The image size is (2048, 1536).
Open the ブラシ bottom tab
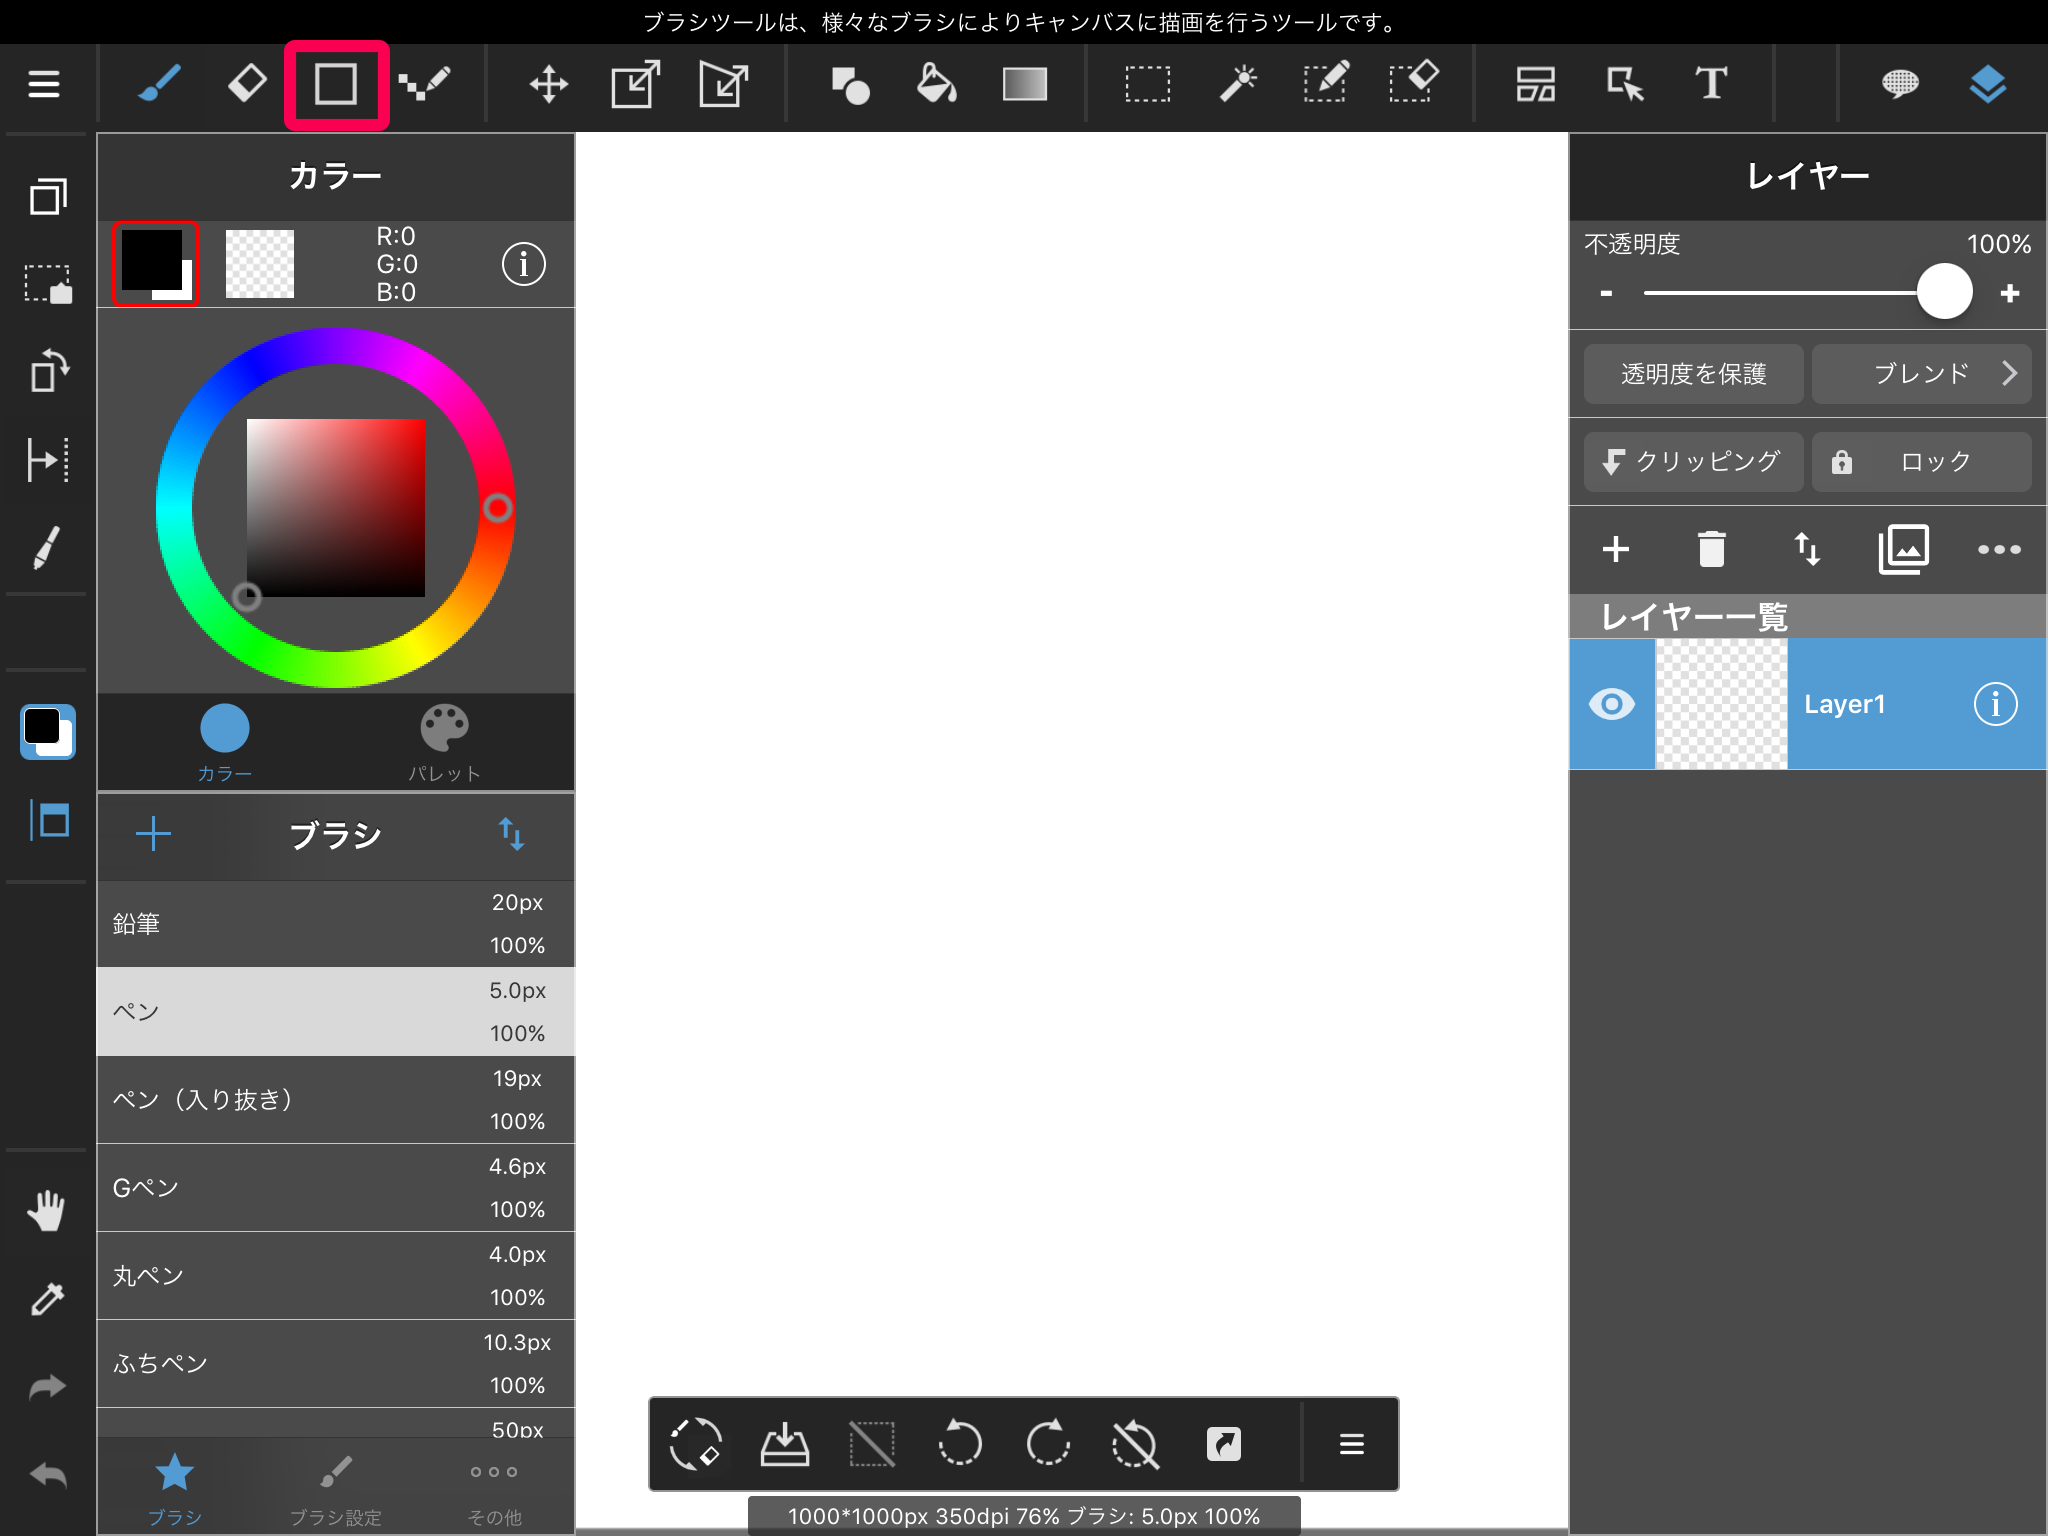pos(175,1488)
